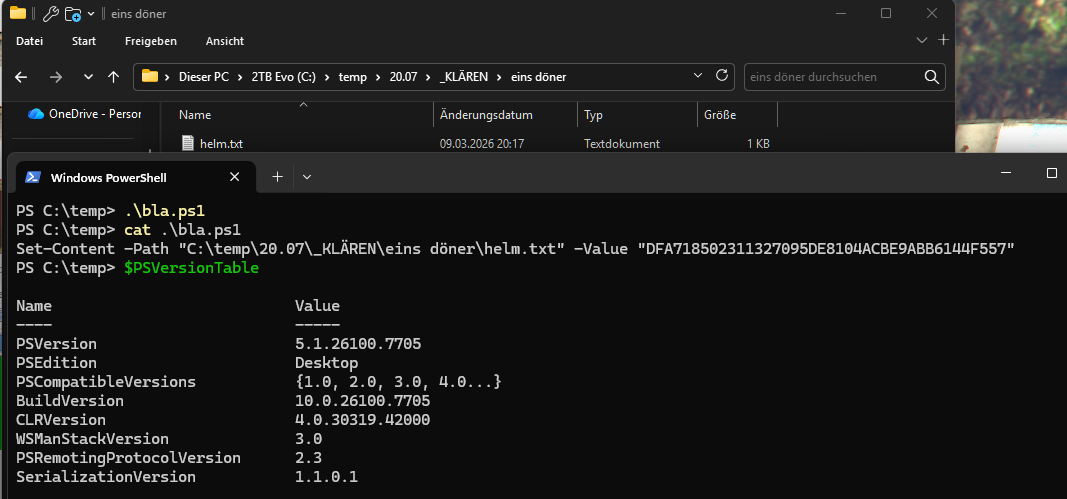Expand the quick access toolbar customize arrow
1067x499 pixels.
point(91,14)
